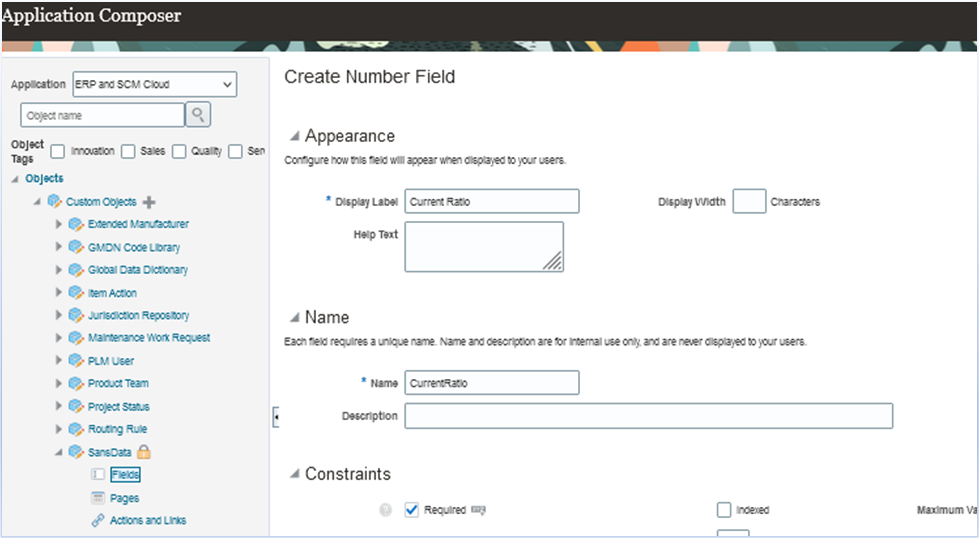979x538 pixels.
Task: Click the SansData object icon
Action: point(76,452)
